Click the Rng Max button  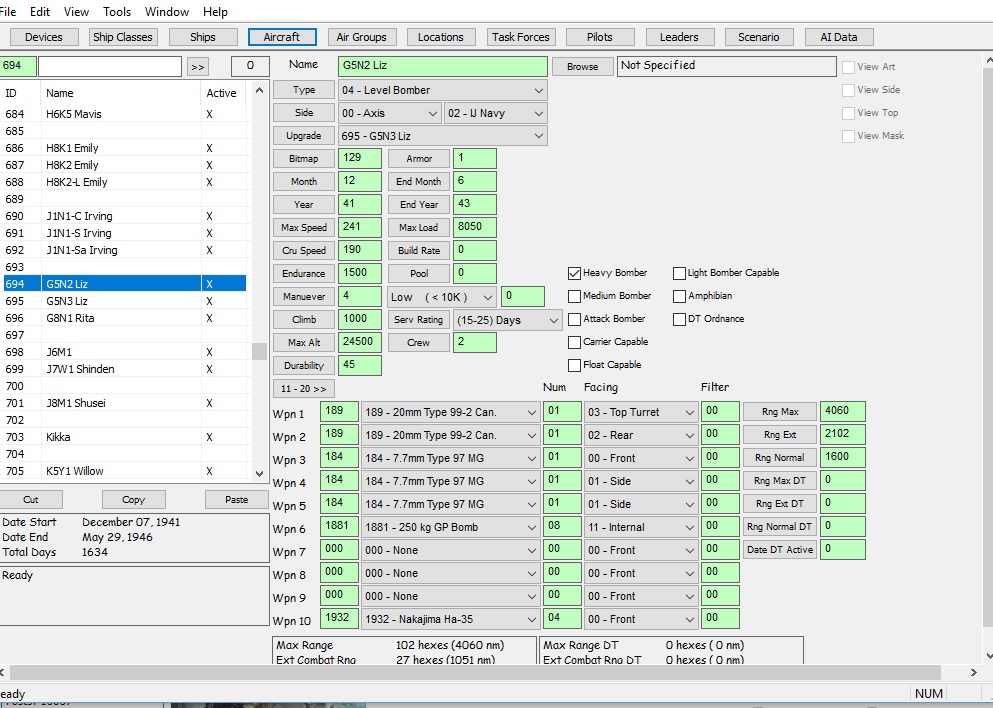(780, 412)
